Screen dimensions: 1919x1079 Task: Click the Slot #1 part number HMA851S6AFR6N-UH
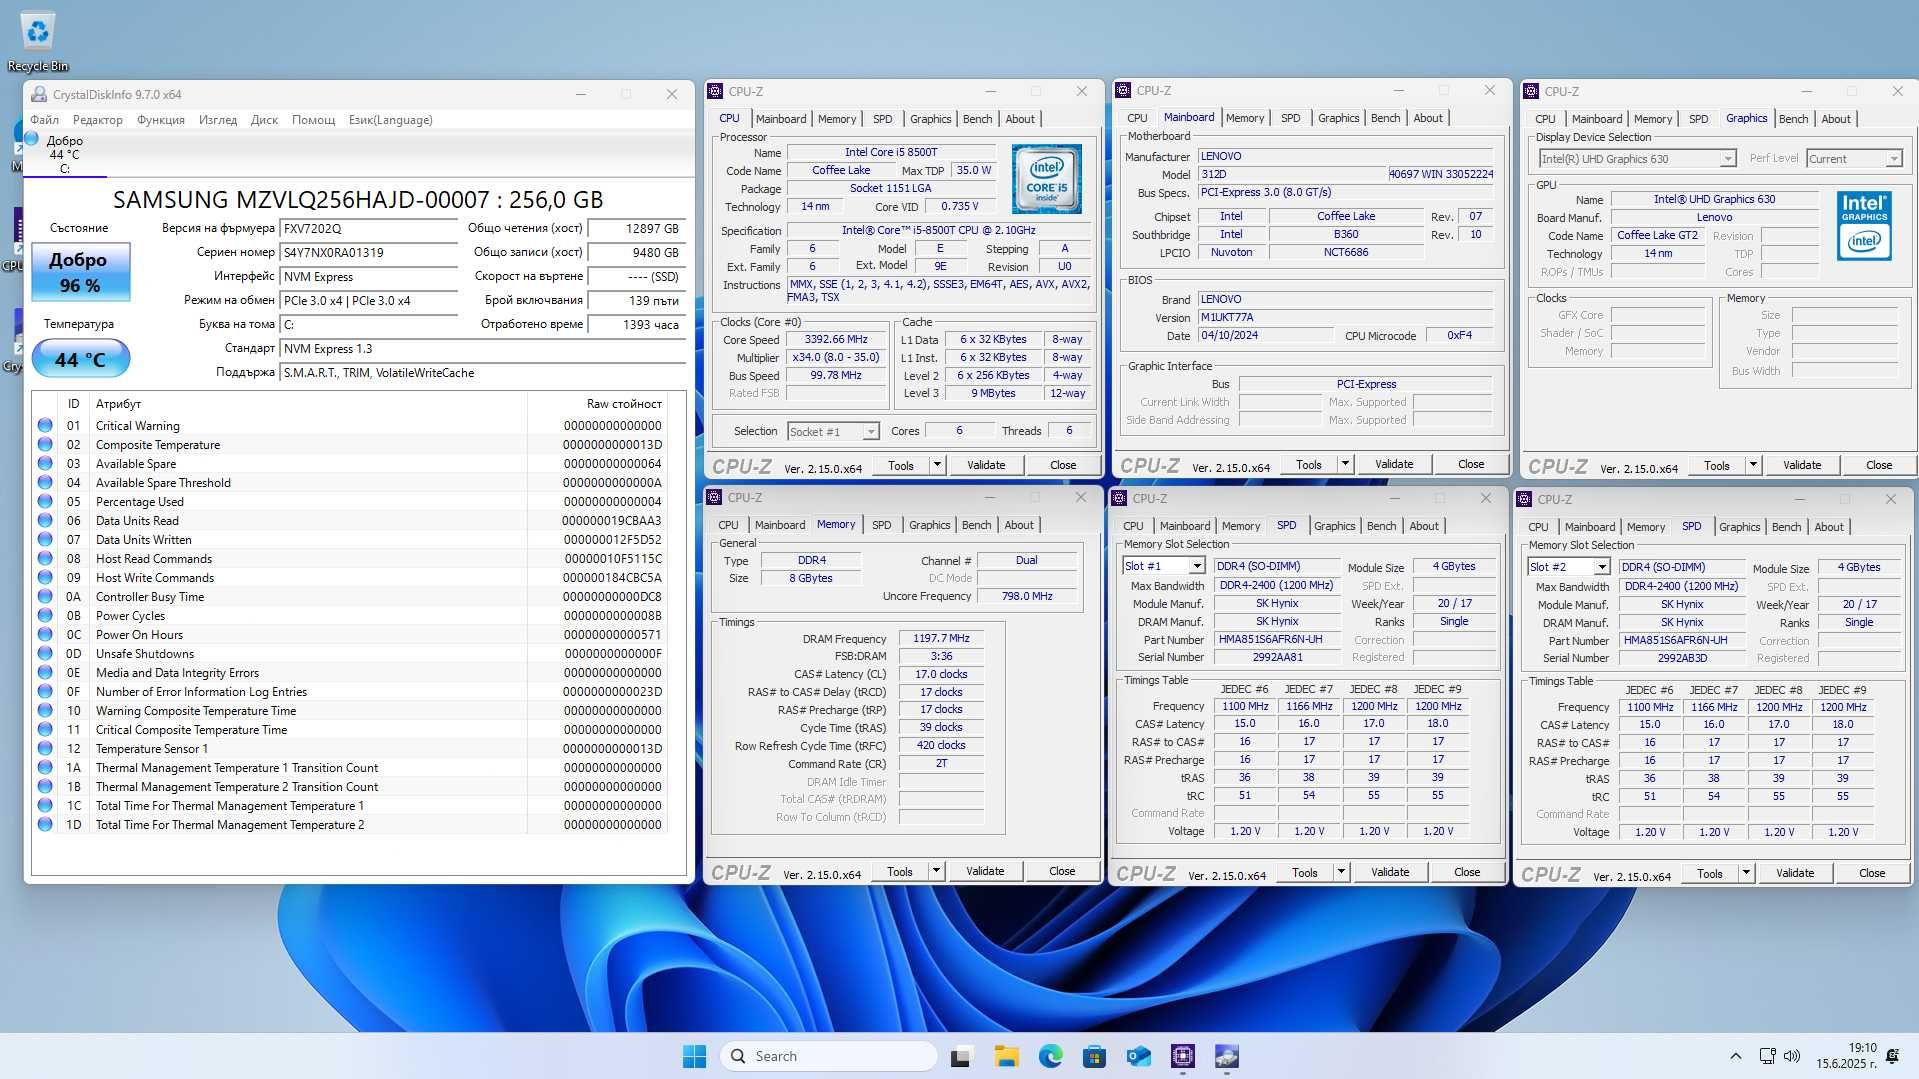(x=1277, y=639)
